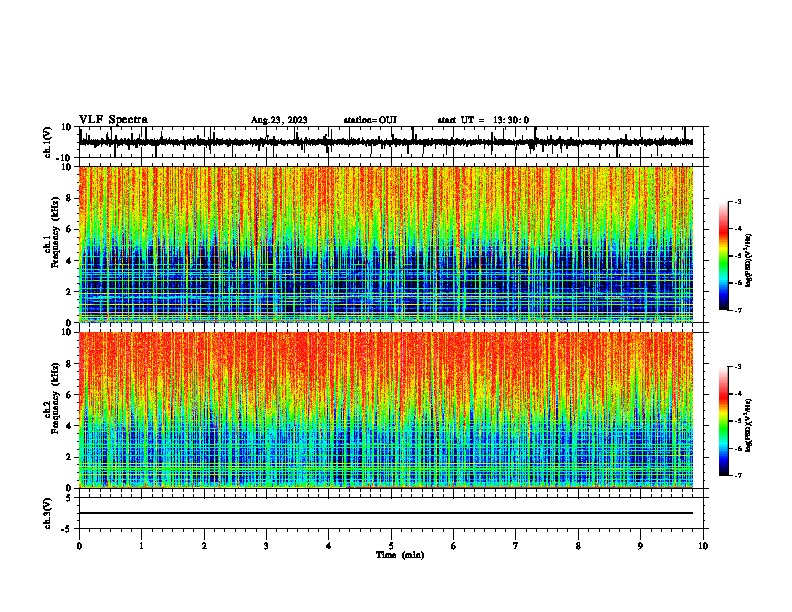Click the "-7" label on ch.2 color scale
The image size is (792, 612).
738,475
